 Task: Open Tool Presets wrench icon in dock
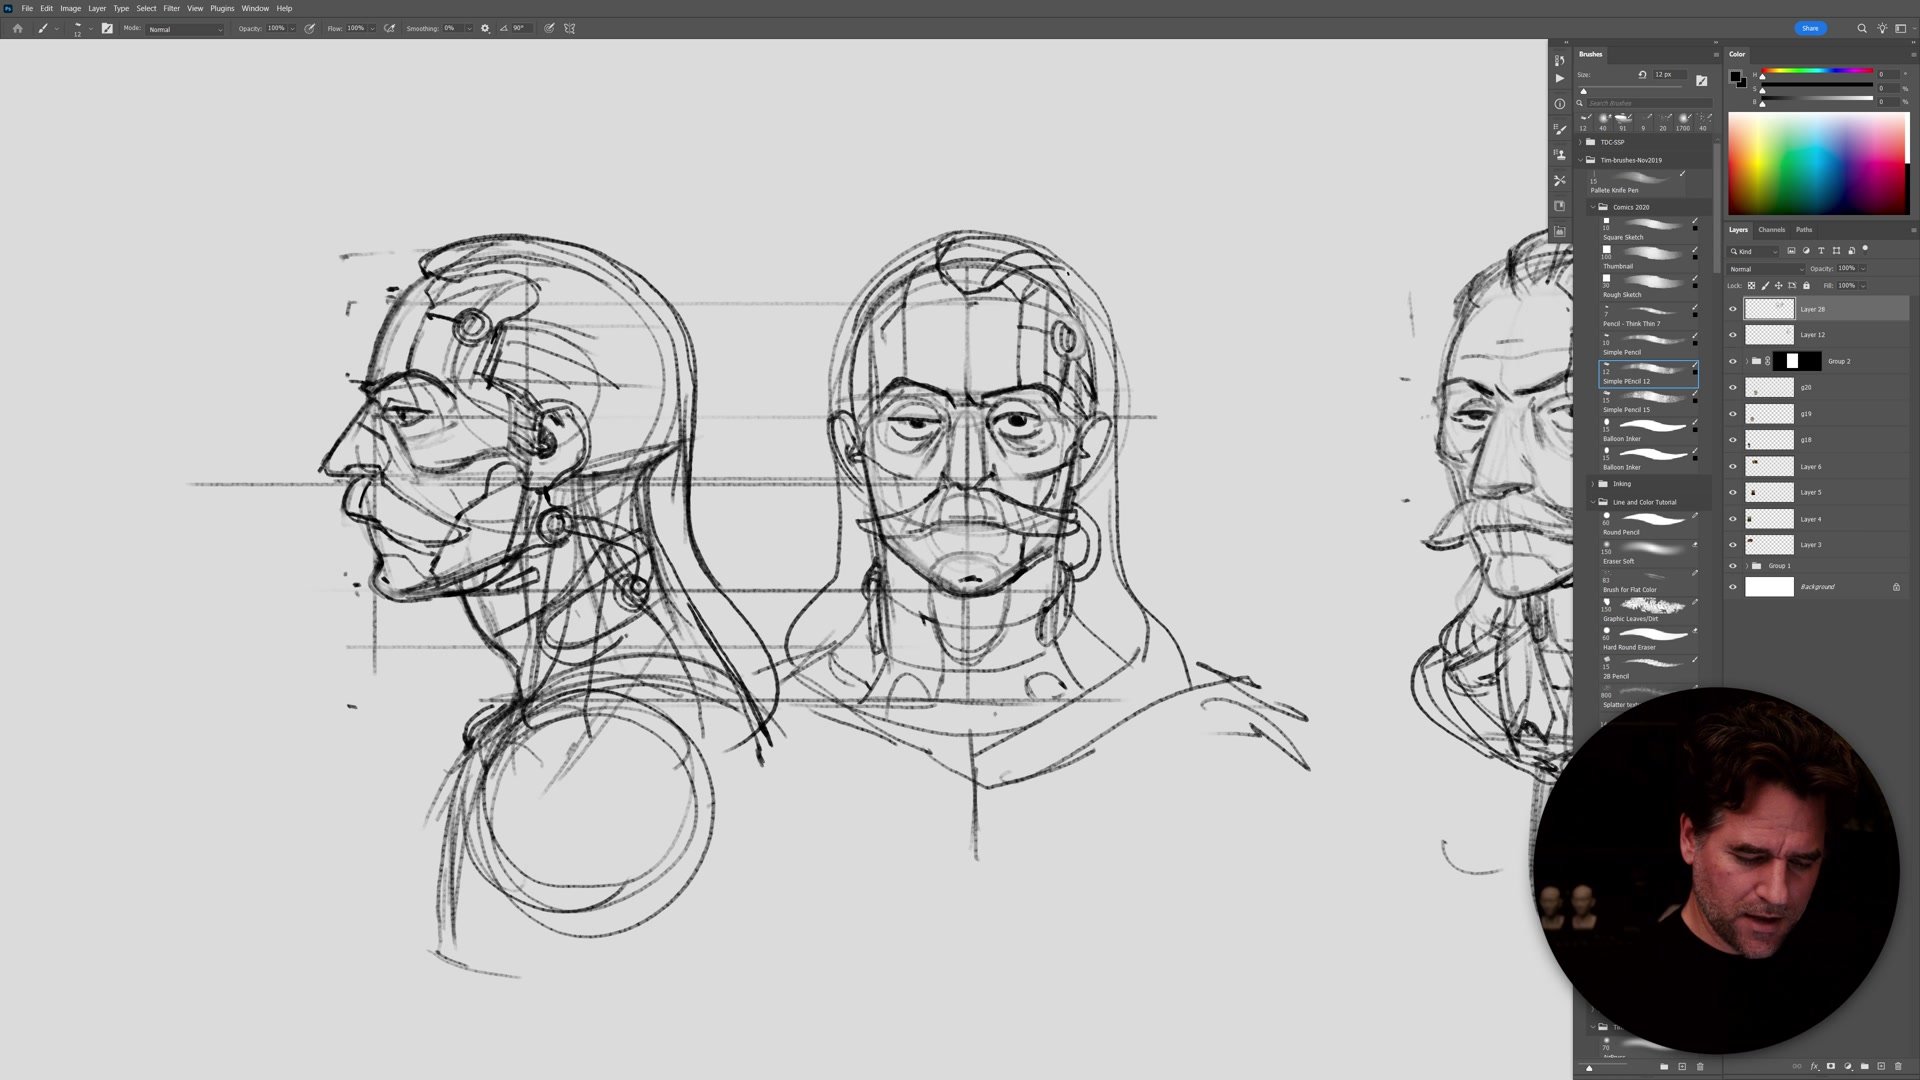click(1560, 180)
